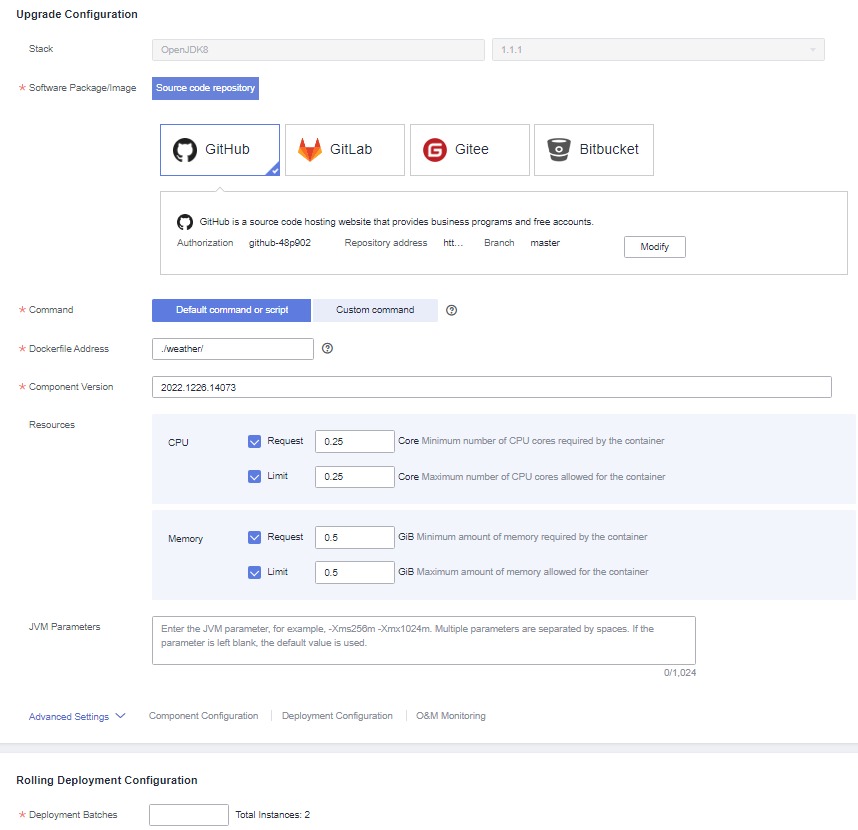Click the small GitHub icon in description

point(185,222)
